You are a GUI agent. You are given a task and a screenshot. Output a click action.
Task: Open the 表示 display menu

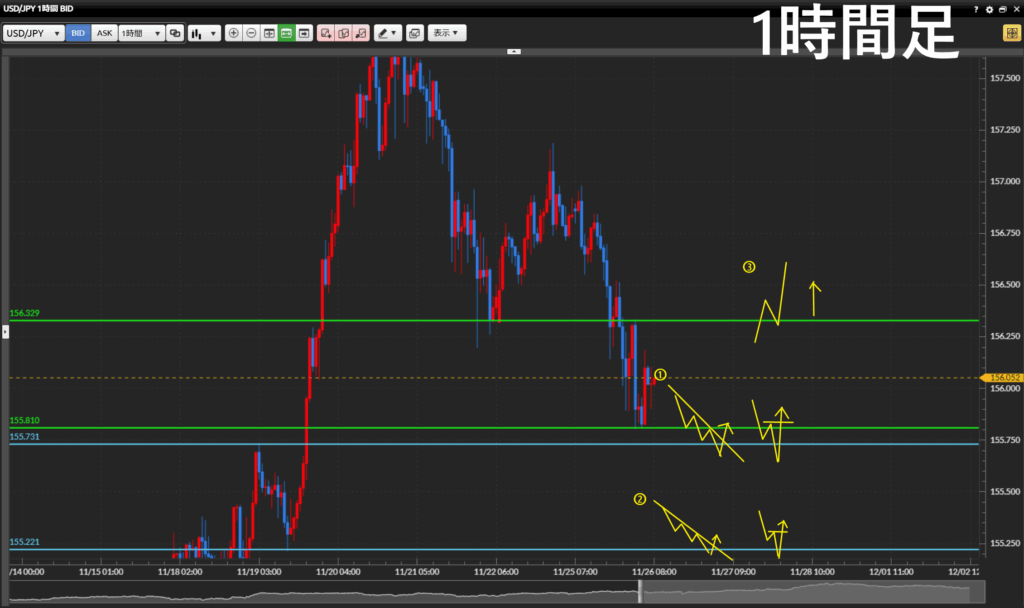pyautogui.click(x=447, y=33)
